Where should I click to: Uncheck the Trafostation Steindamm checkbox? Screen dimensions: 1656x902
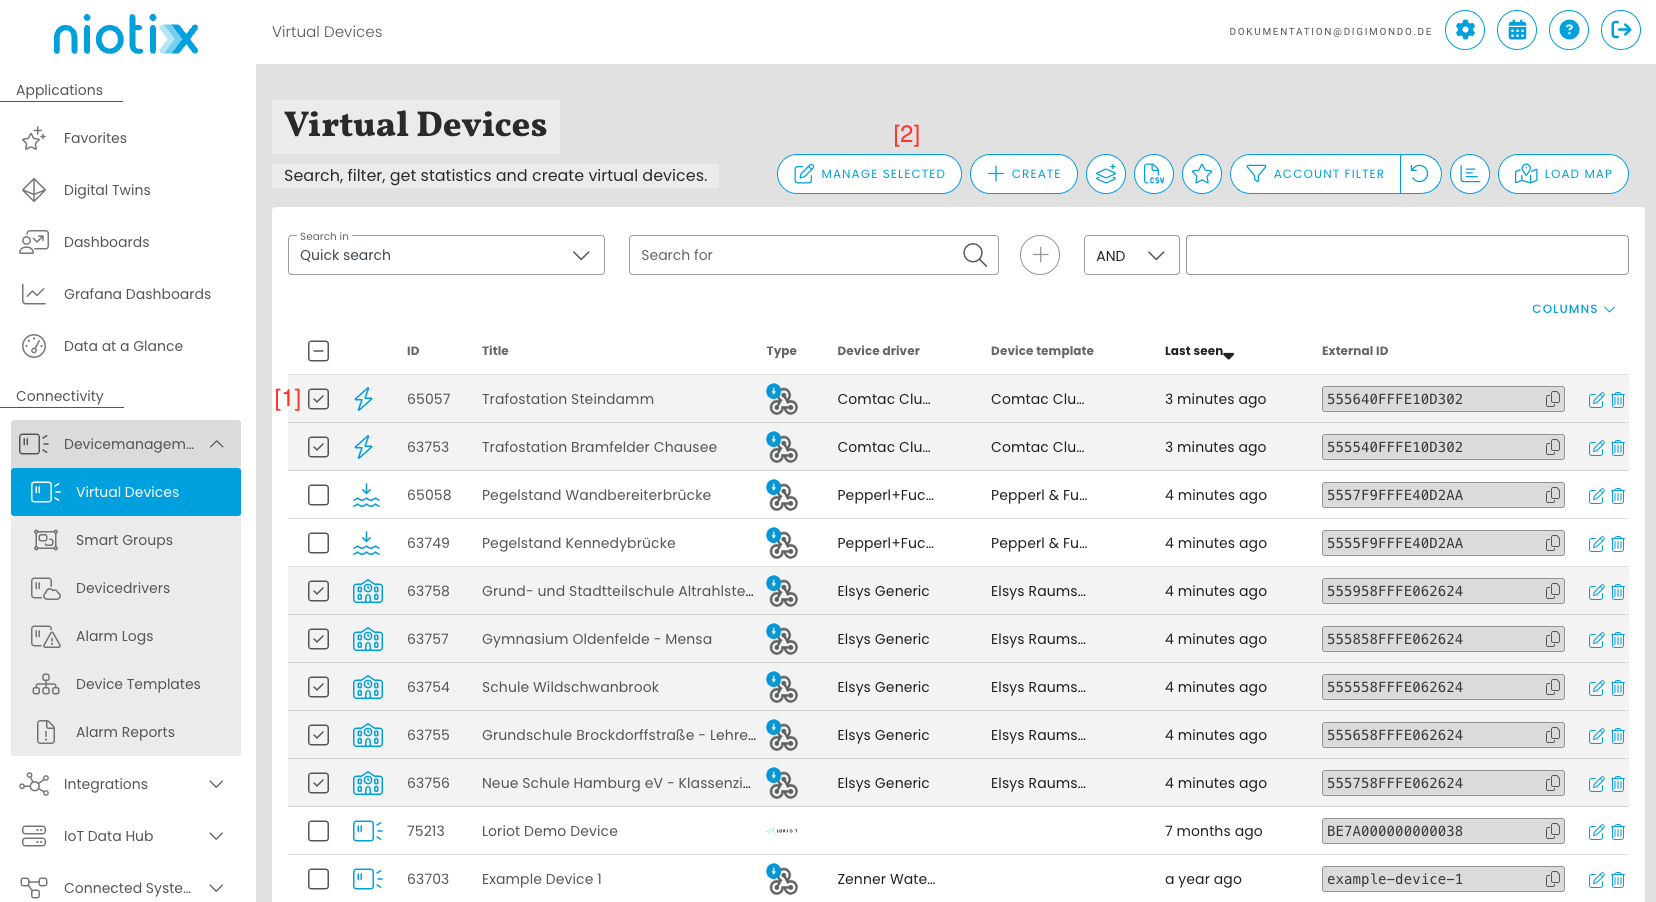[x=319, y=399]
